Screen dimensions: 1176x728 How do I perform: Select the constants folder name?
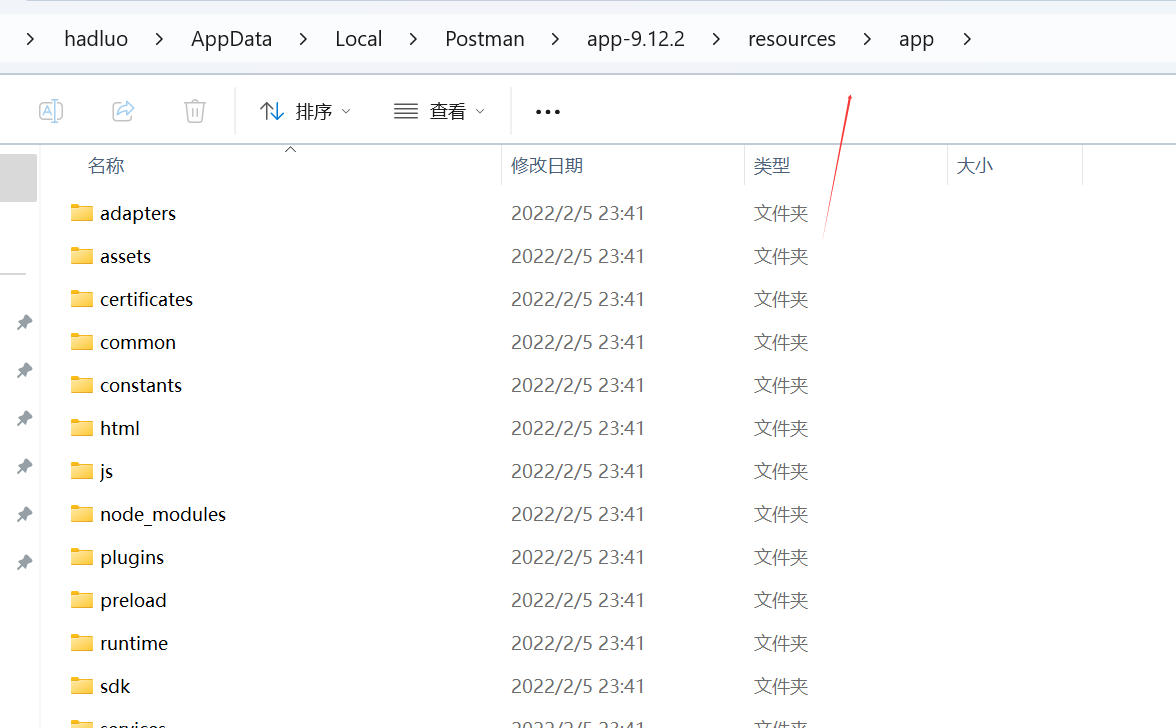(141, 385)
